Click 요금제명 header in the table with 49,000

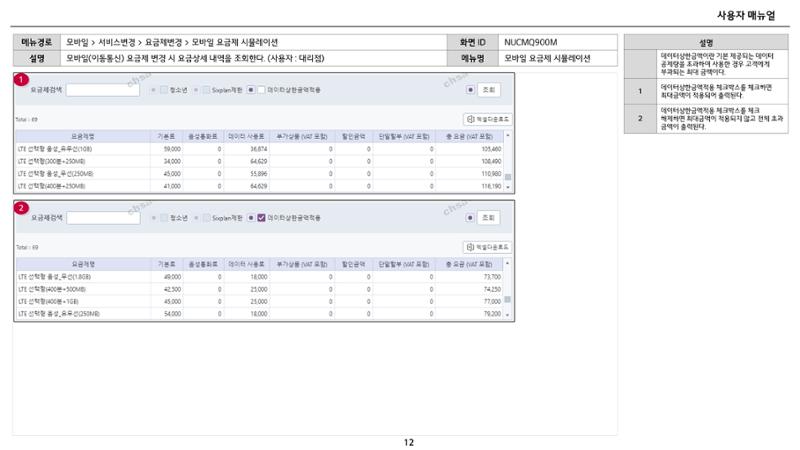point(83,264)
